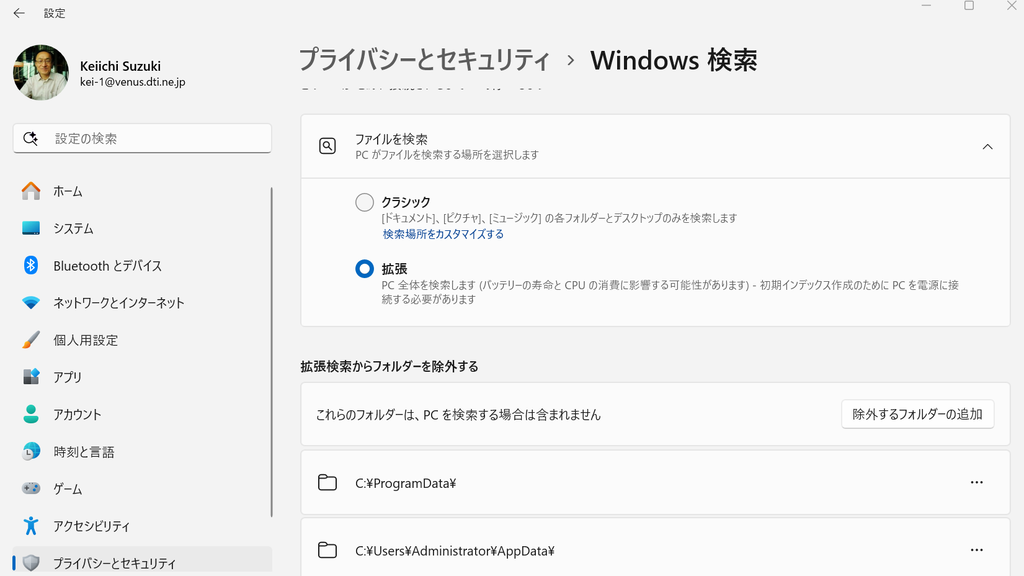Viewport: 1024px width, 576px height.
Task: Click the ゲーム controller icon
Action: (x=31, y=488)
